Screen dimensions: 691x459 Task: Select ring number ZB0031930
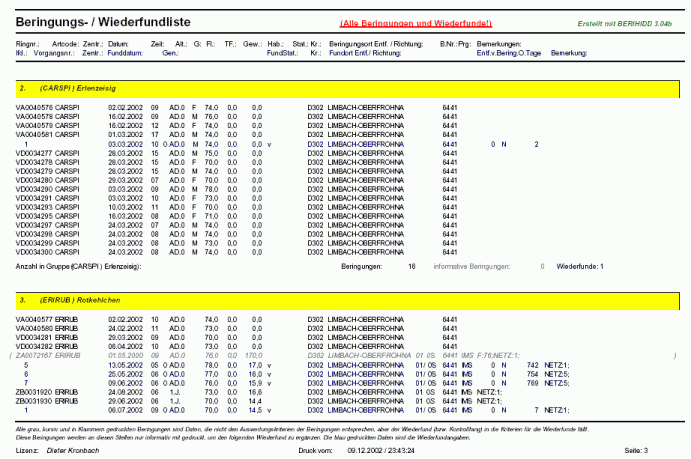[34, 401]
